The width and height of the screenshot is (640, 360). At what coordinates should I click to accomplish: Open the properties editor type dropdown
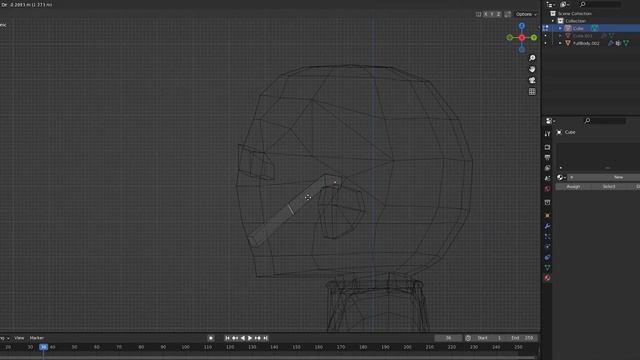[551, 121]
